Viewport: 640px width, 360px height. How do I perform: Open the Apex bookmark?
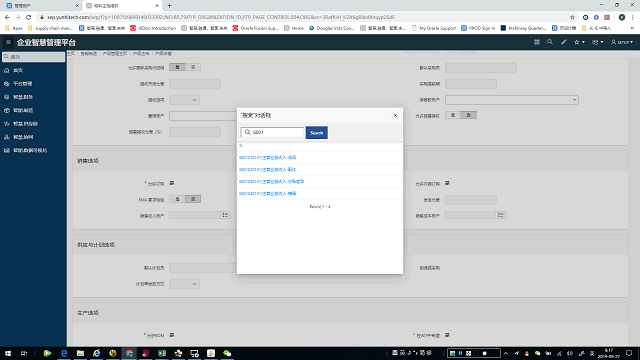[x=14, y=28]
